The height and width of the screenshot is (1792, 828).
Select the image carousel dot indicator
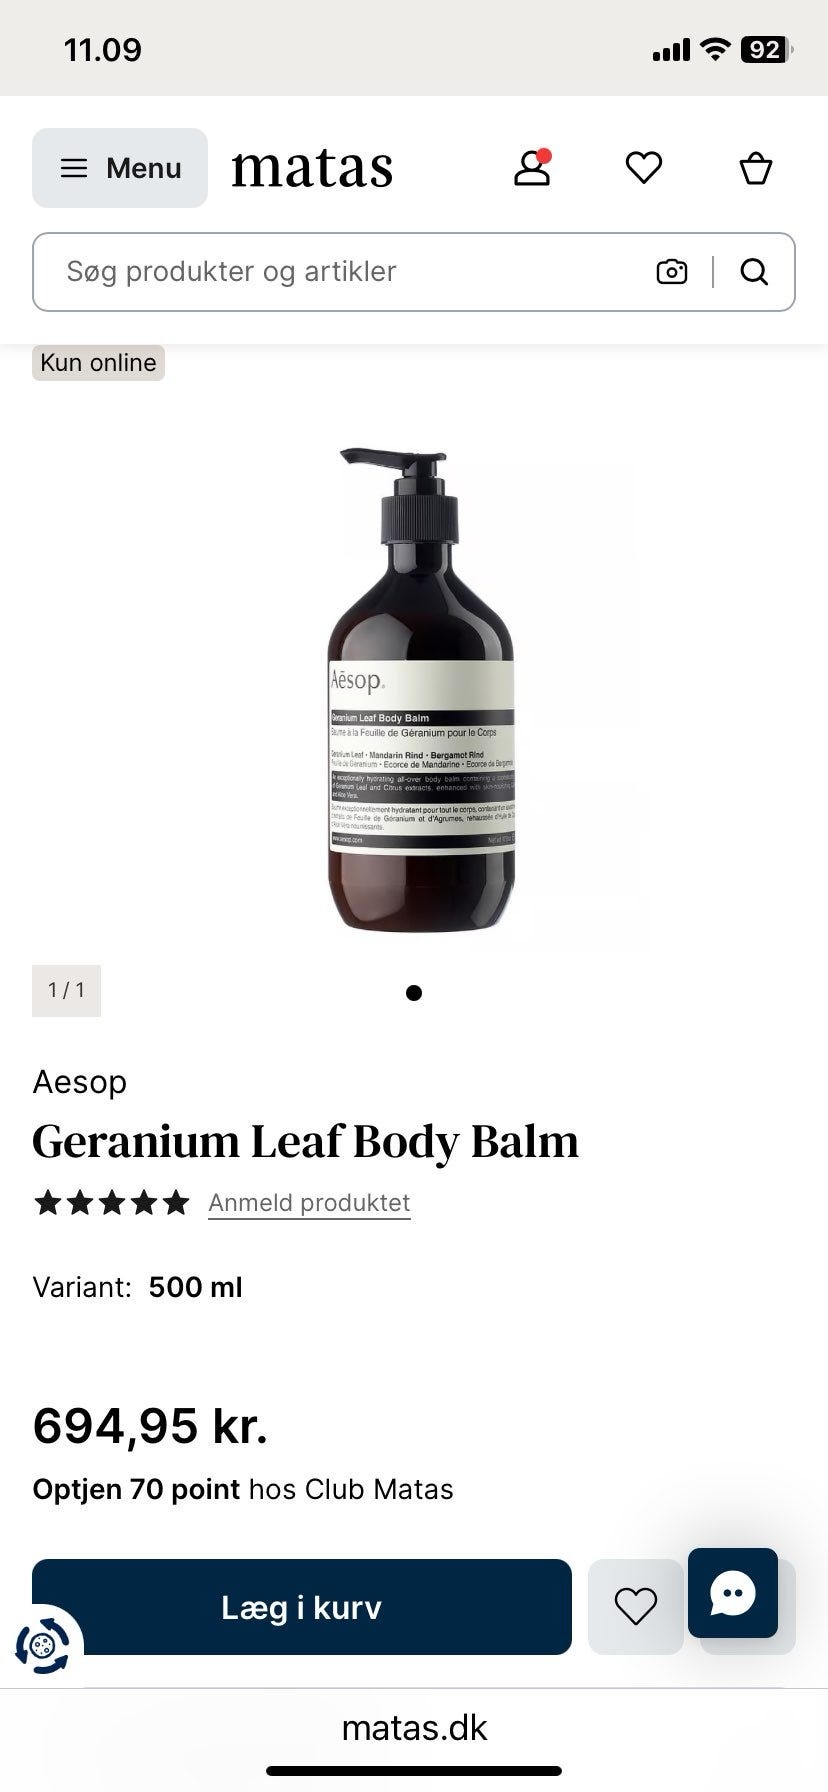[x=414, y=993]
